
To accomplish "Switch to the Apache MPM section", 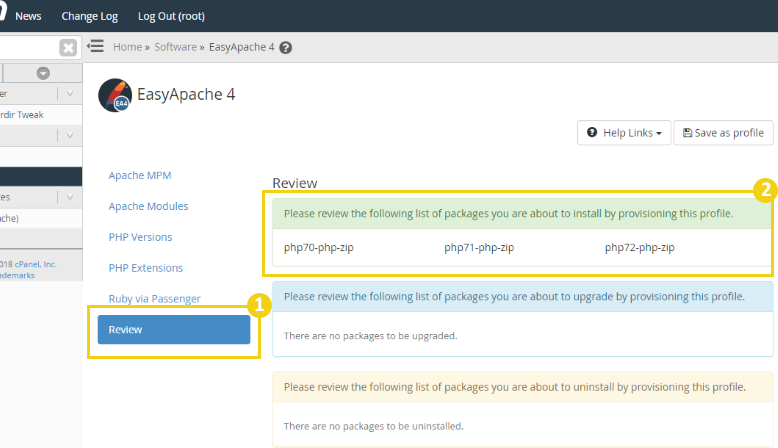I will click(140, 175).
